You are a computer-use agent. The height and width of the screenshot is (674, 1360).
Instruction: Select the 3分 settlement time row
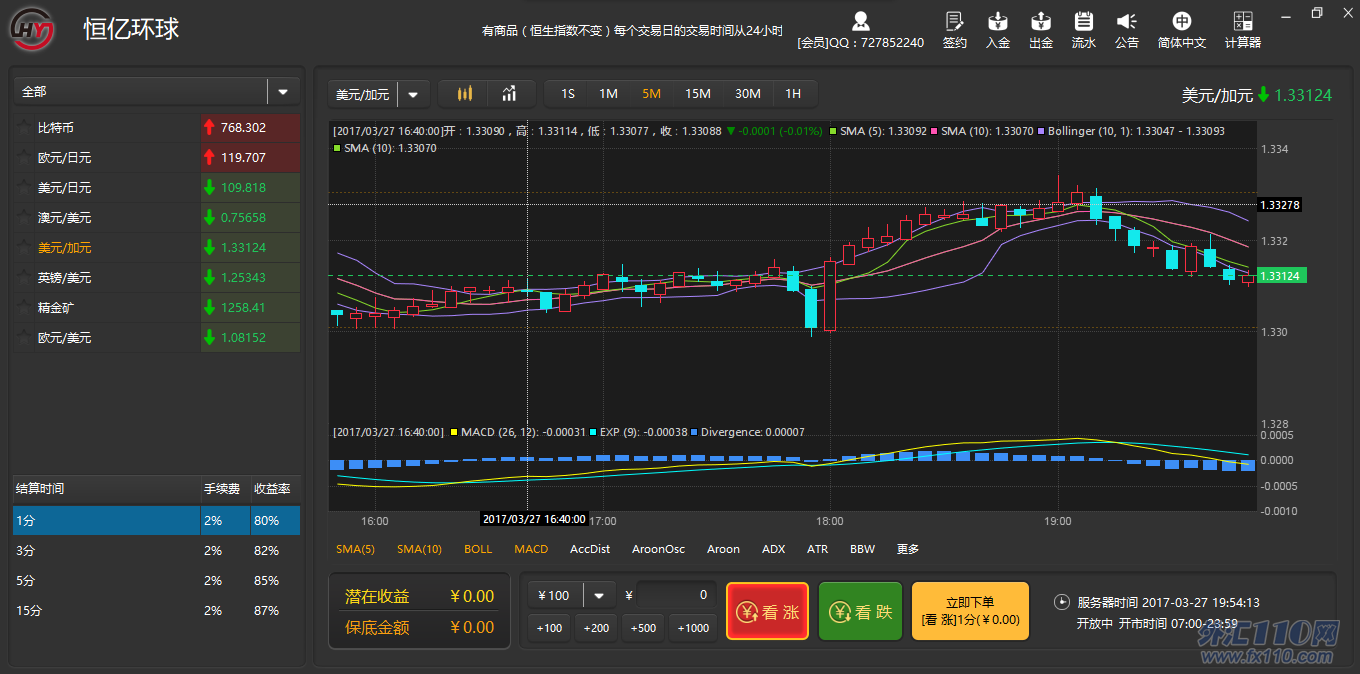click(156, 550)
